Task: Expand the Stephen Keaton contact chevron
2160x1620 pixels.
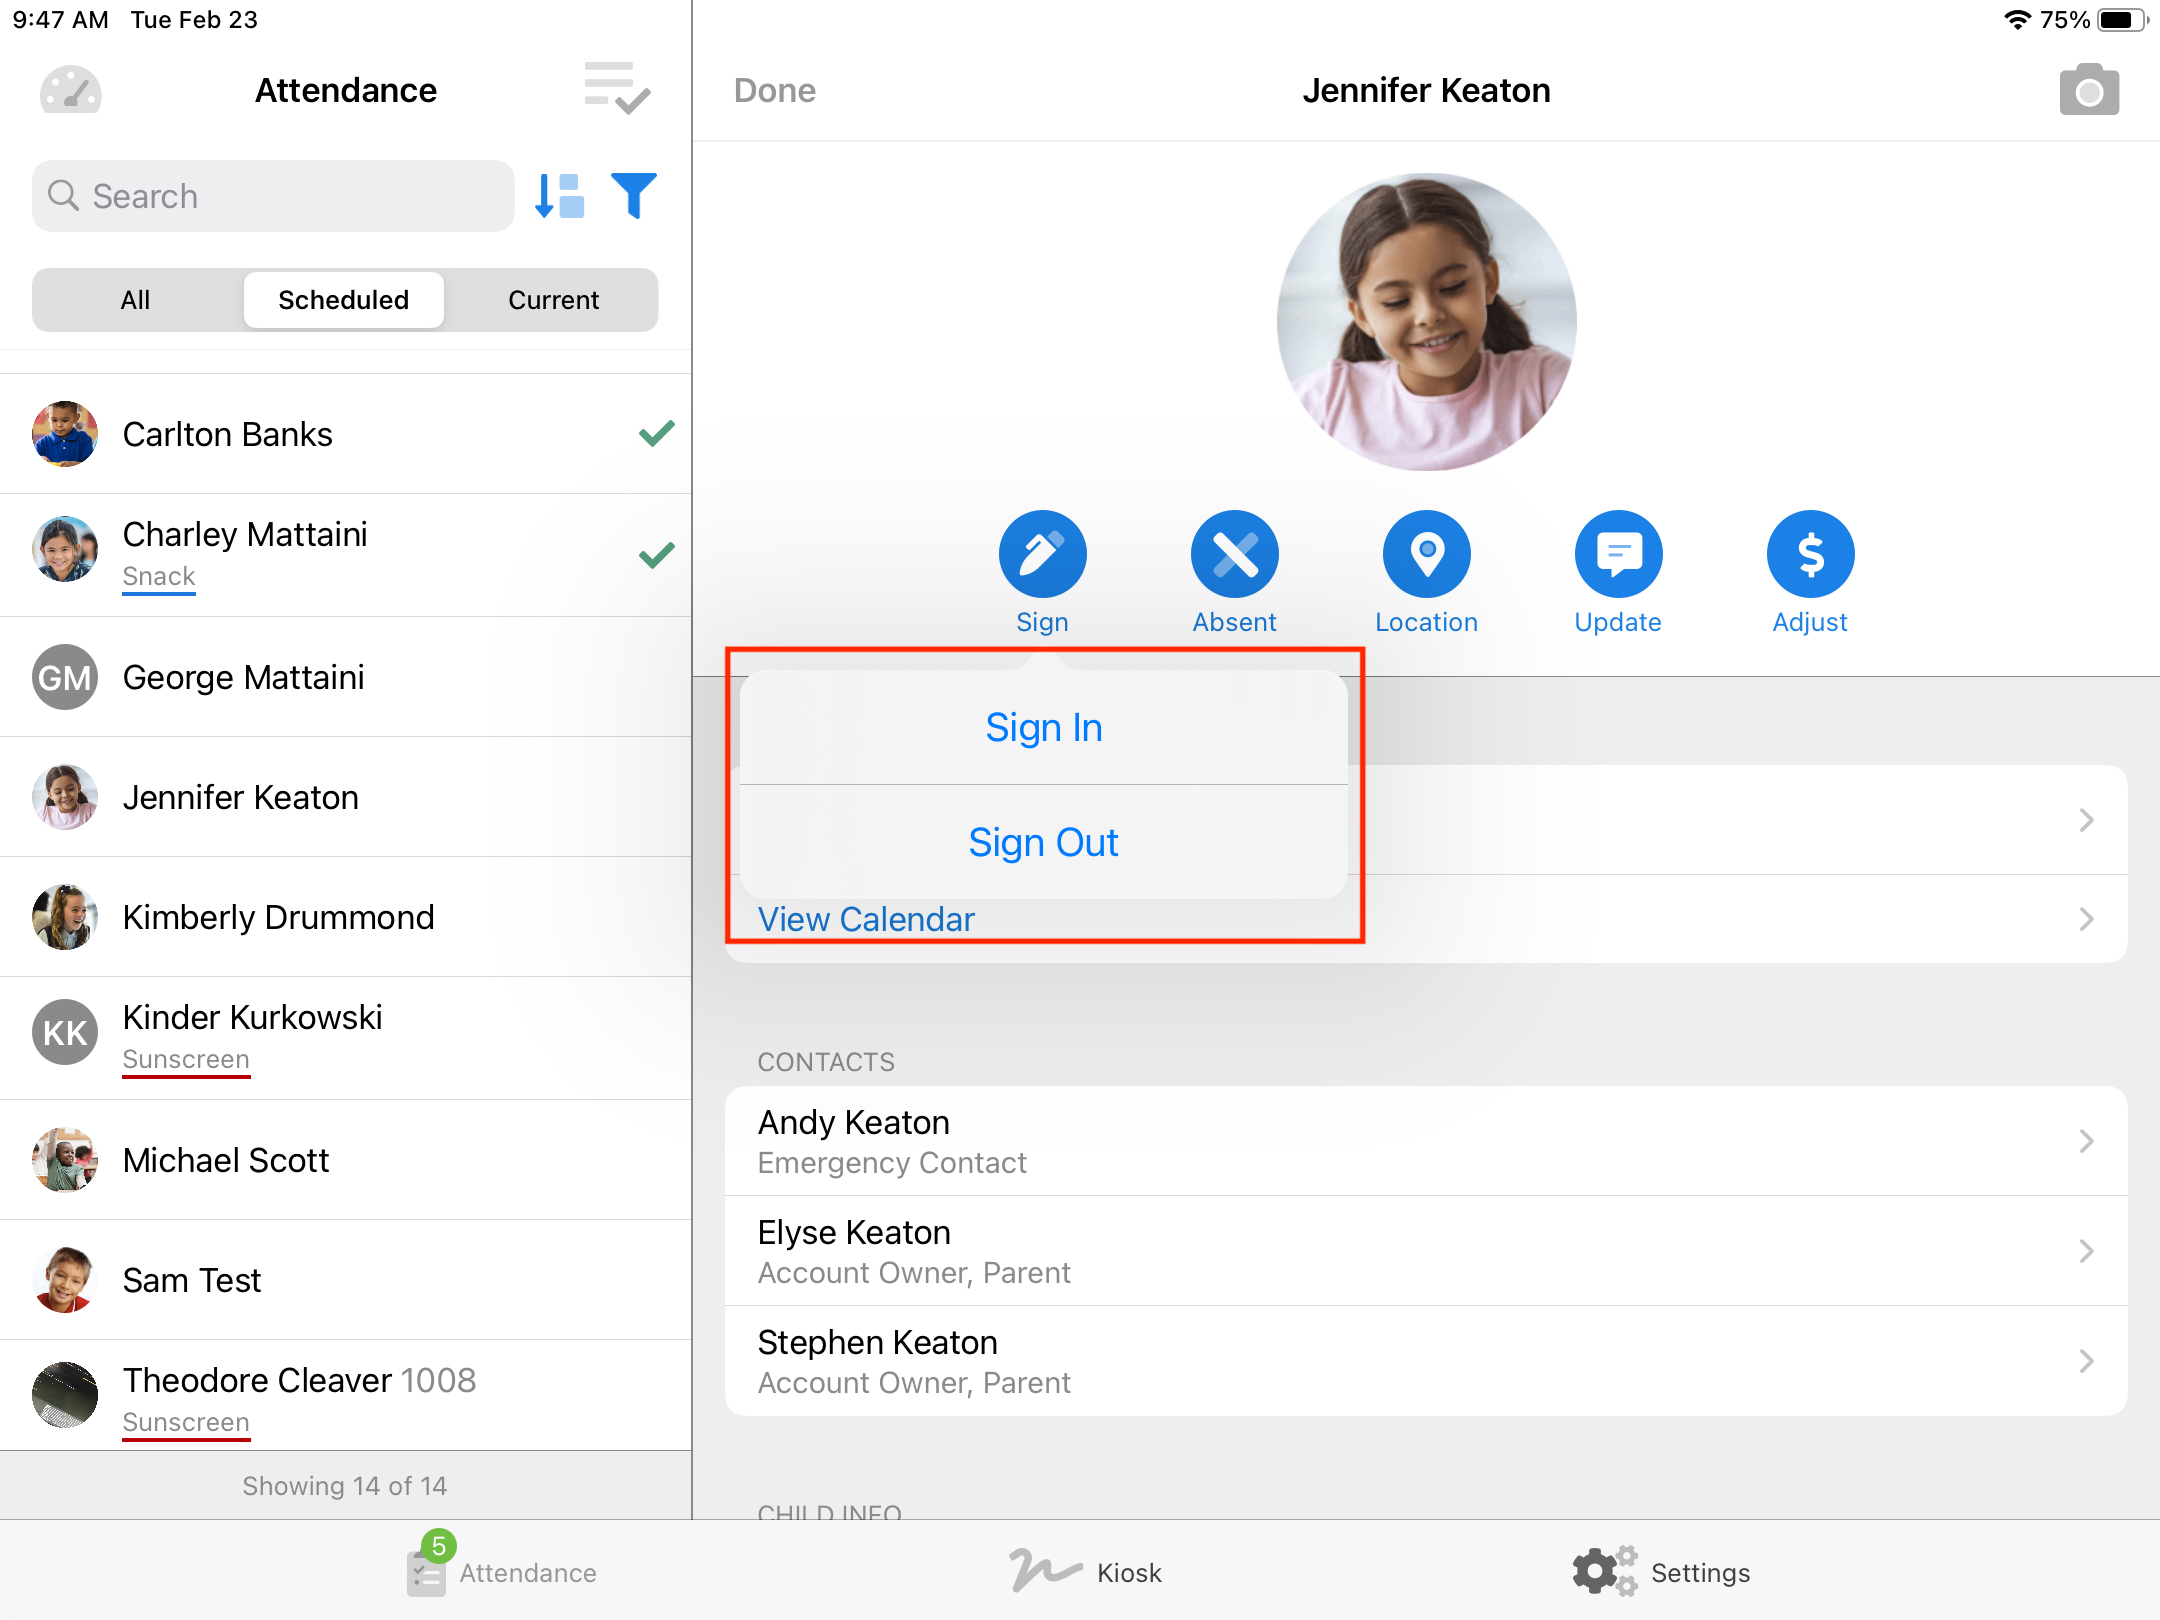Action: pos(2086,1361)
